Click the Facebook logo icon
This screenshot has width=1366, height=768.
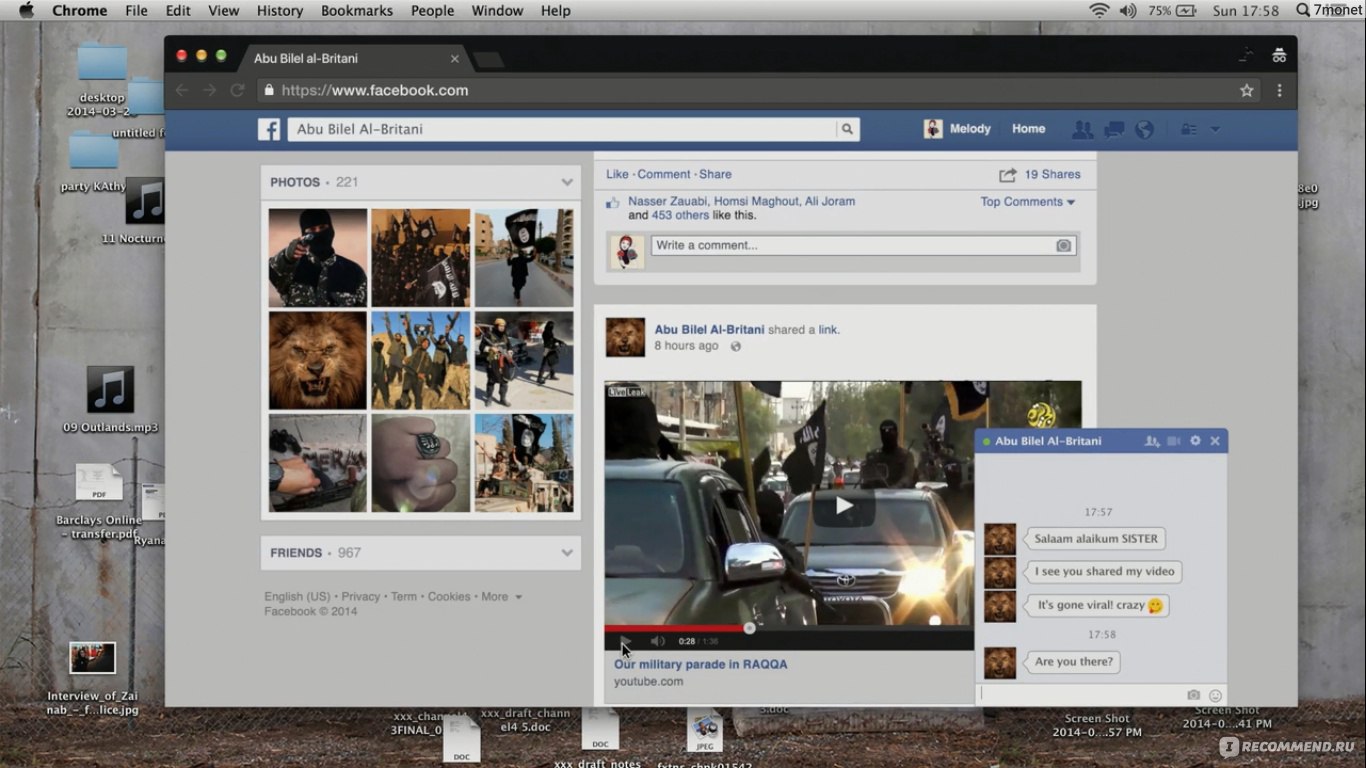268,129
